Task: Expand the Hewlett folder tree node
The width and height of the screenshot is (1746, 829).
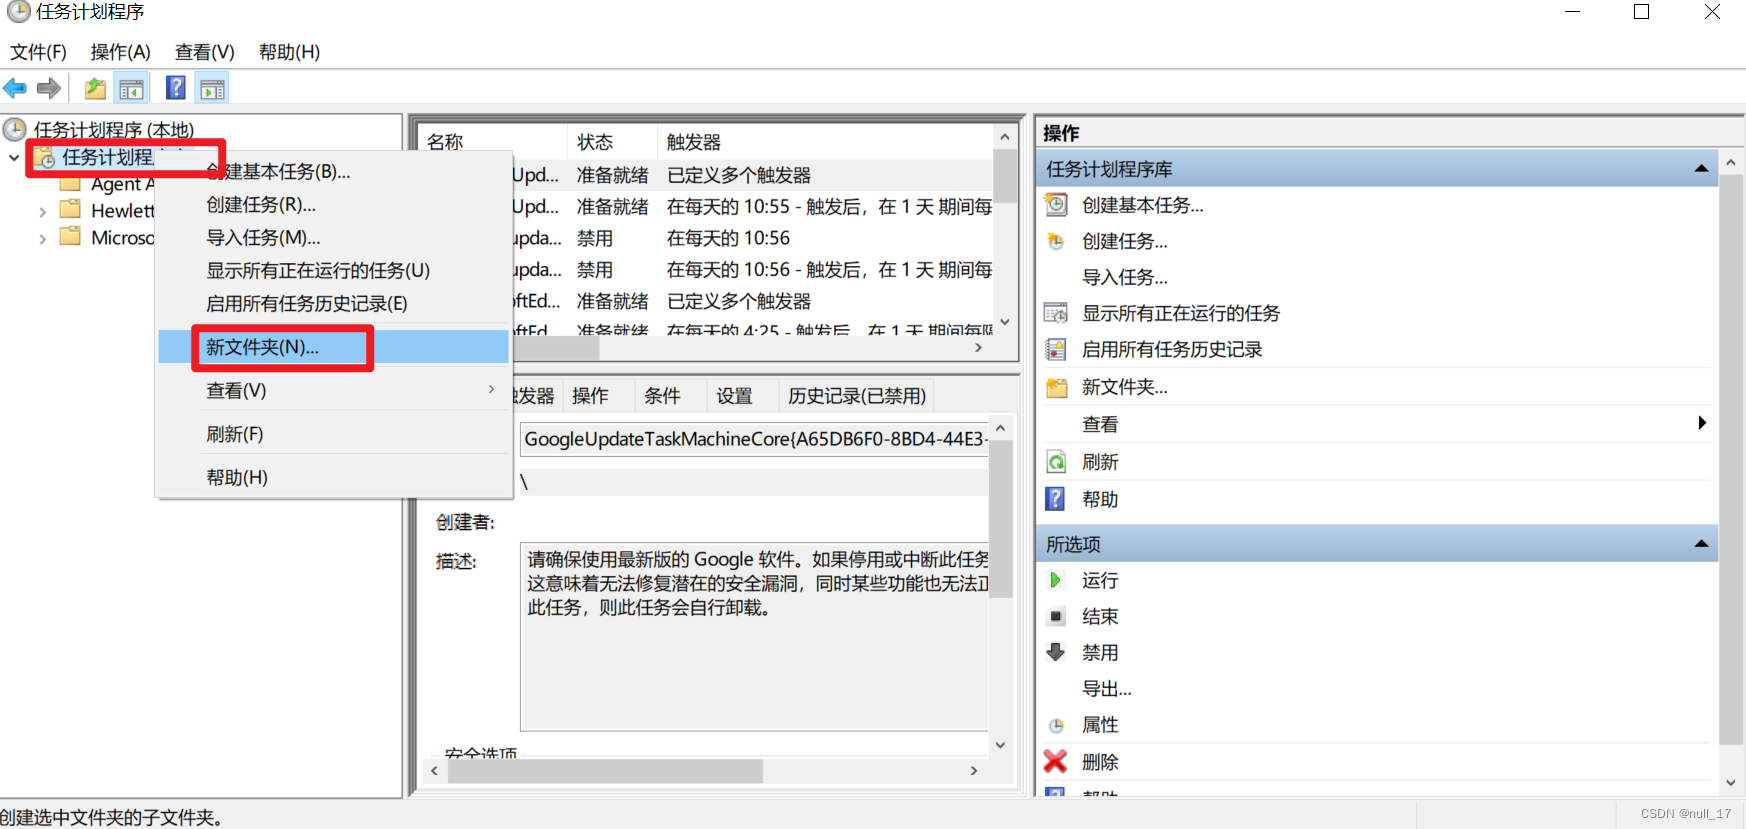Action: (42, 212)
